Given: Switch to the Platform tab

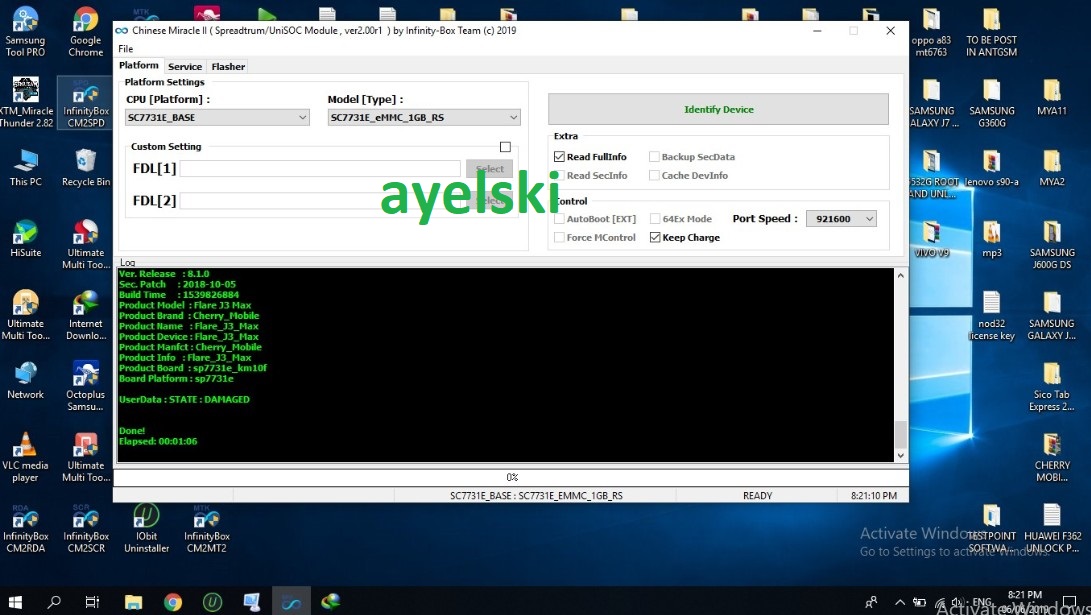Looking at the screenshot, I should click(x=139, y=65).
